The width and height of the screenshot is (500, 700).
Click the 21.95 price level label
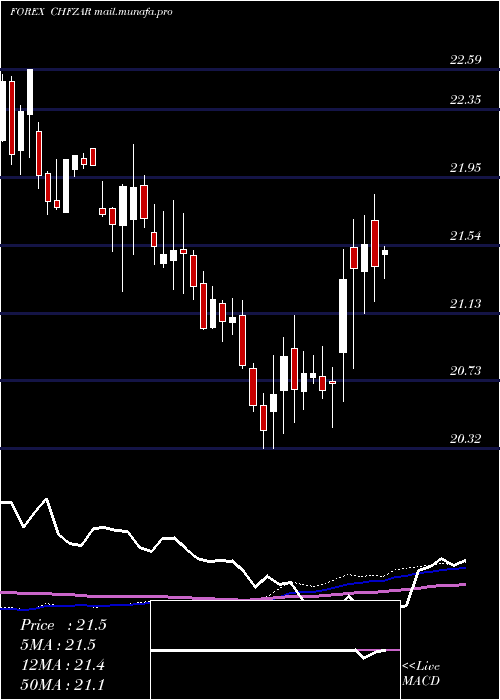click(x=466, y=168)
